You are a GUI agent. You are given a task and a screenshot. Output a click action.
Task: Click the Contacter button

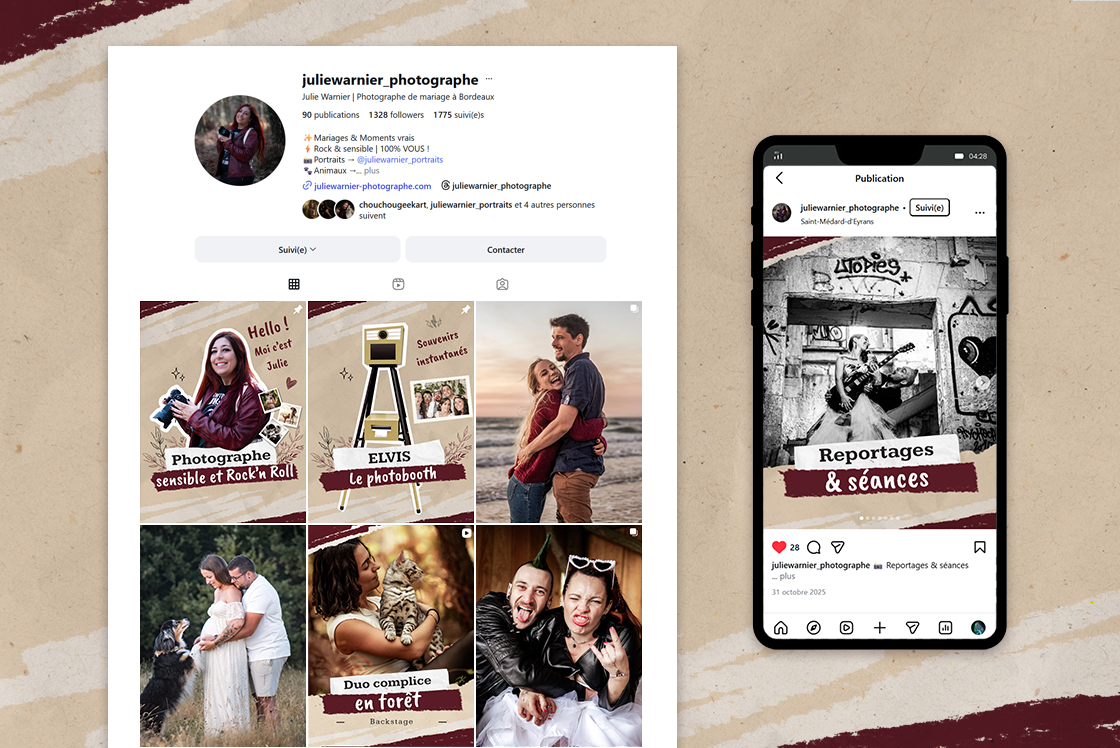click(x=505, y=249)
